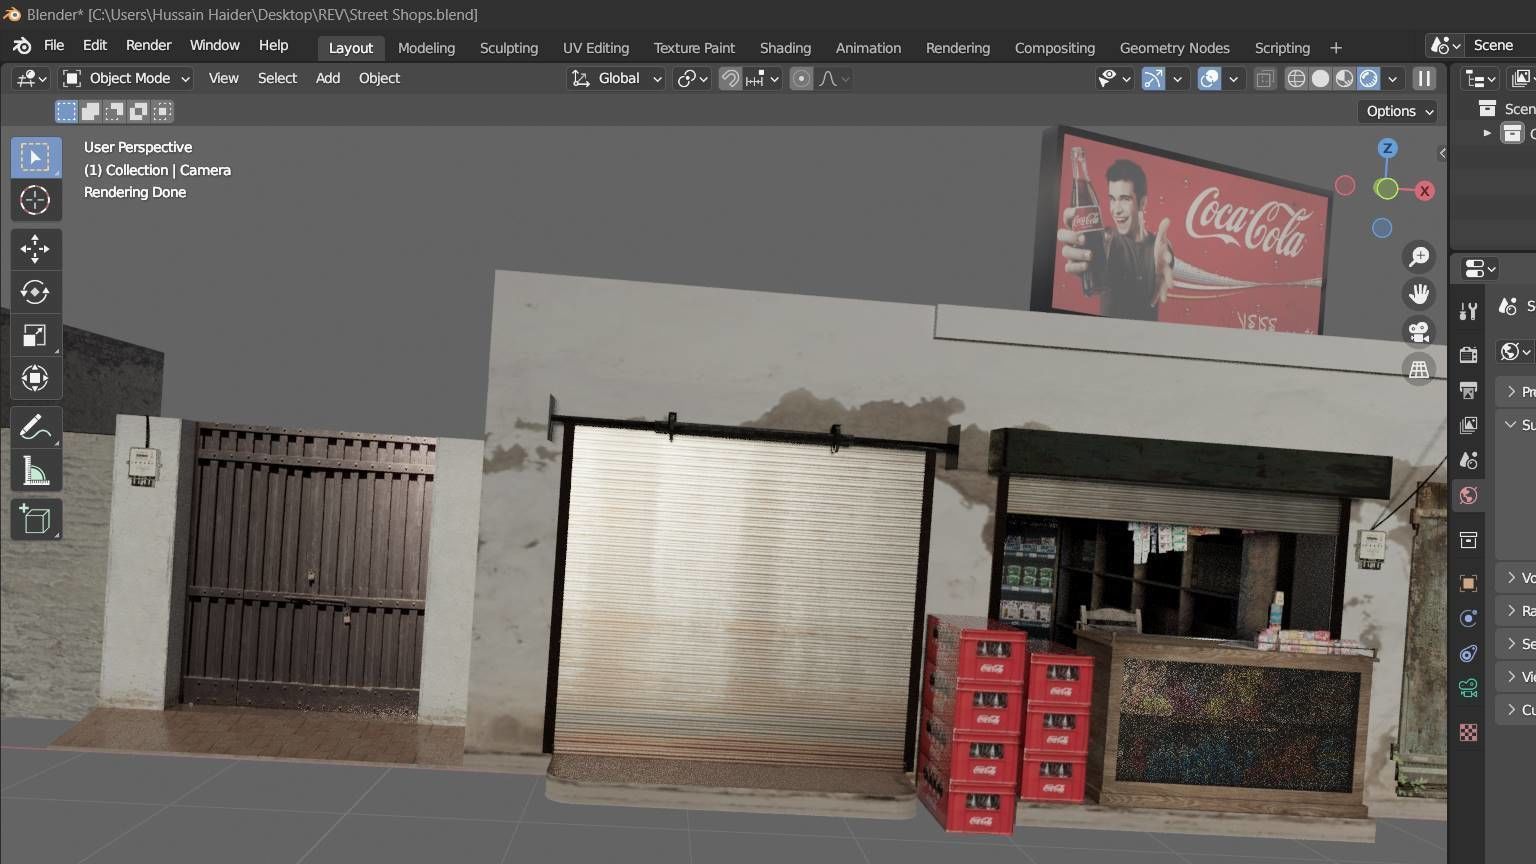The width and height of the screenshot is (1536, 864).
Task: Select the Transform tool
Action: coord(35,378)
